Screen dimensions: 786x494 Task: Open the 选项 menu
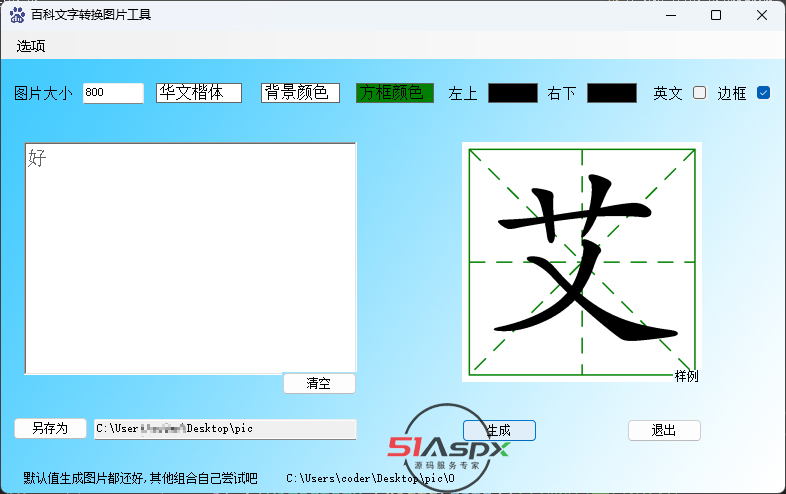[x=31, y=46]
